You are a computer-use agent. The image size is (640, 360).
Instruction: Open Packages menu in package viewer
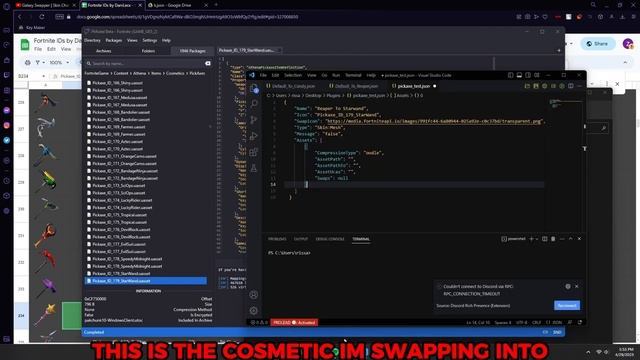click(114, 40)
